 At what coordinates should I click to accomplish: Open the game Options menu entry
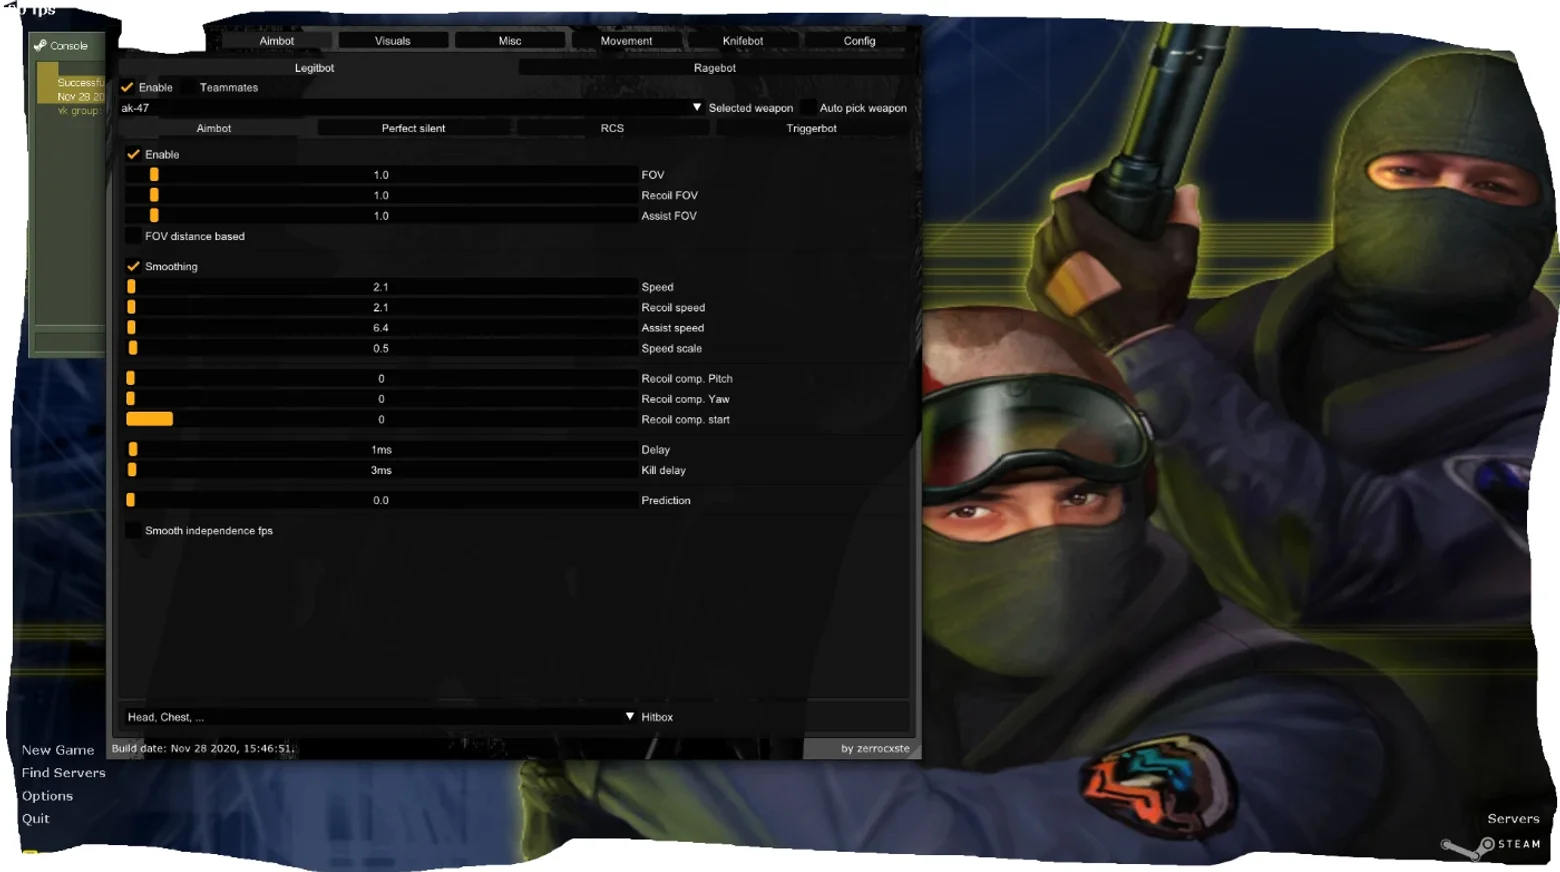[47, 796]
